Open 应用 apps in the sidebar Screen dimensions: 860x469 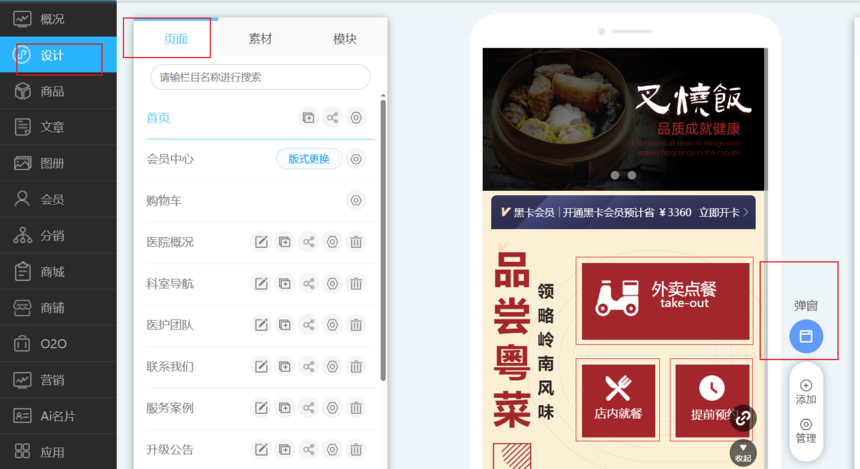tap(58, 452)
